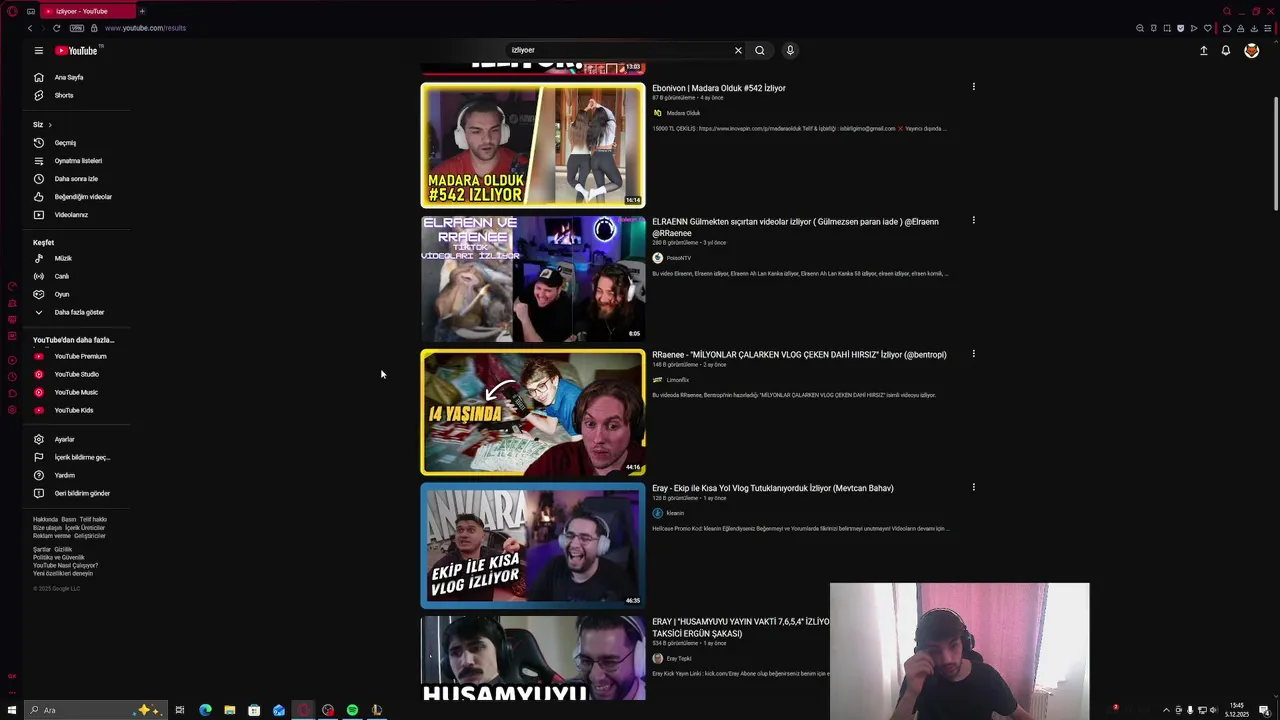Open options for Eray Ekip ile Kısa video
This screenshot has width=1280, height=720.
pos(973,487)
